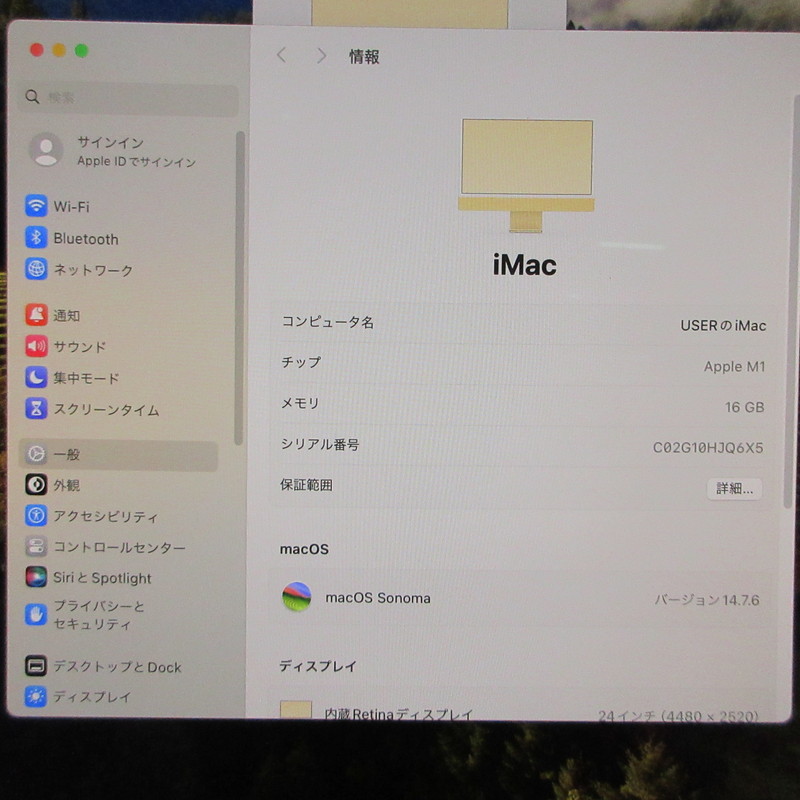The height and width of the screenshot is (800, 800).
Task: Click the コンピュータ名 label
Action: [328, 322]
